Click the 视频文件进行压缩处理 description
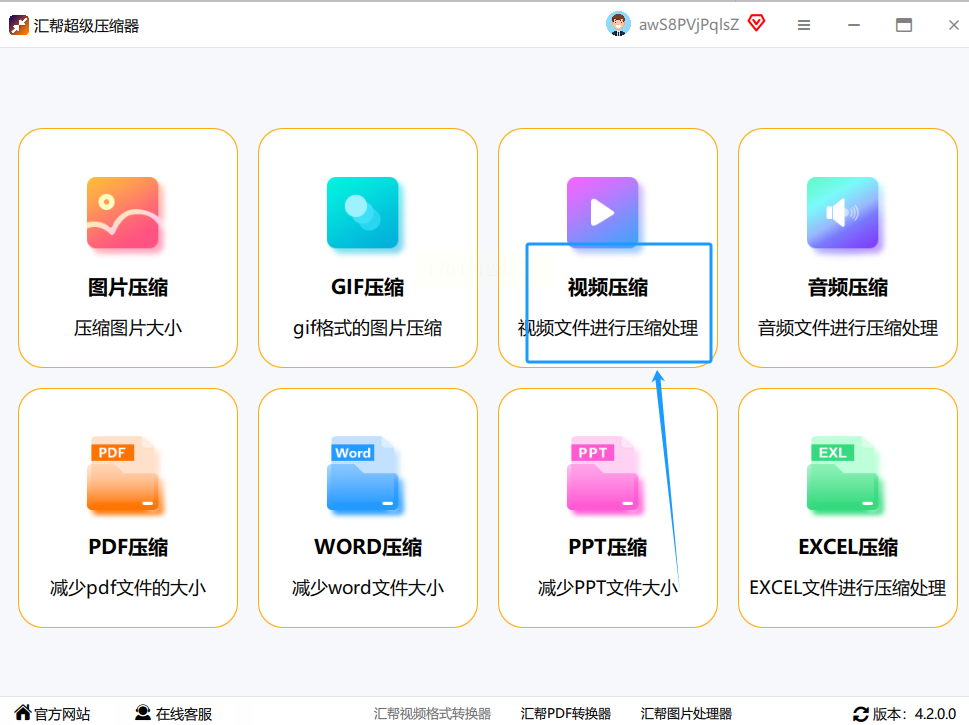969x725 pixels. click(x=608, y=328)
